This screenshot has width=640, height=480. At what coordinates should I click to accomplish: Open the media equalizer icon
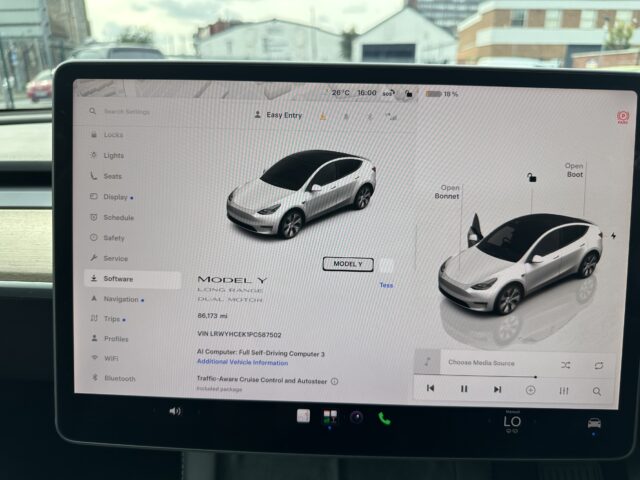pos(564,391)
